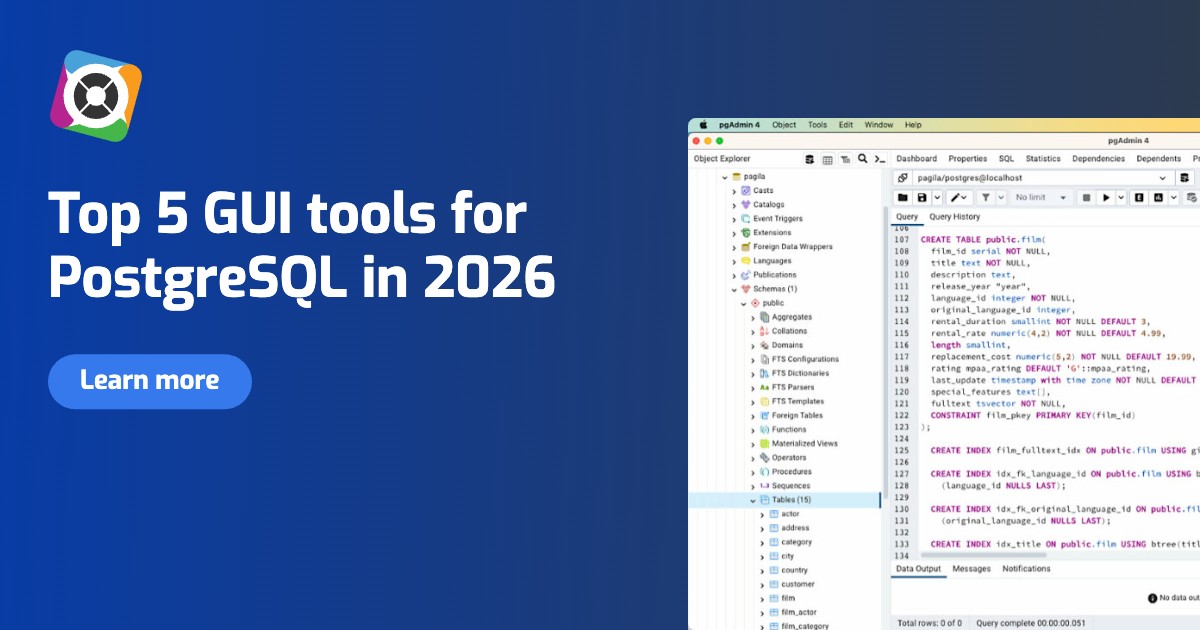Open the Execute options dropdown arrow
The height and width of the screenshot is (630, 1200).
(x=1120, y=198)
